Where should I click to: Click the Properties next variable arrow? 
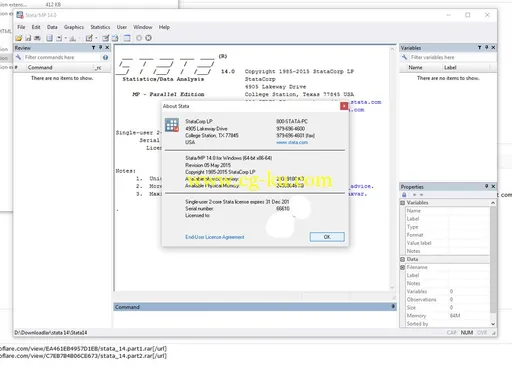(421, 195)
